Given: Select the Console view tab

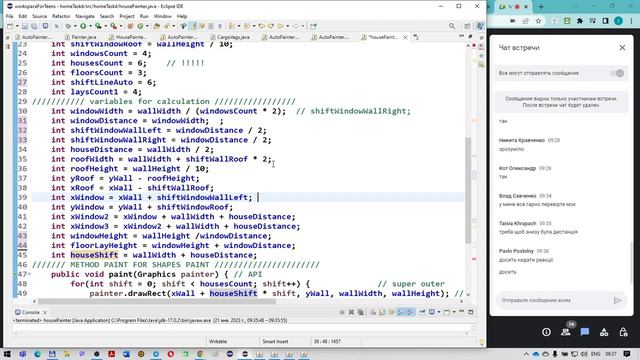Looking at the screenshot, I should coord(27,312).
